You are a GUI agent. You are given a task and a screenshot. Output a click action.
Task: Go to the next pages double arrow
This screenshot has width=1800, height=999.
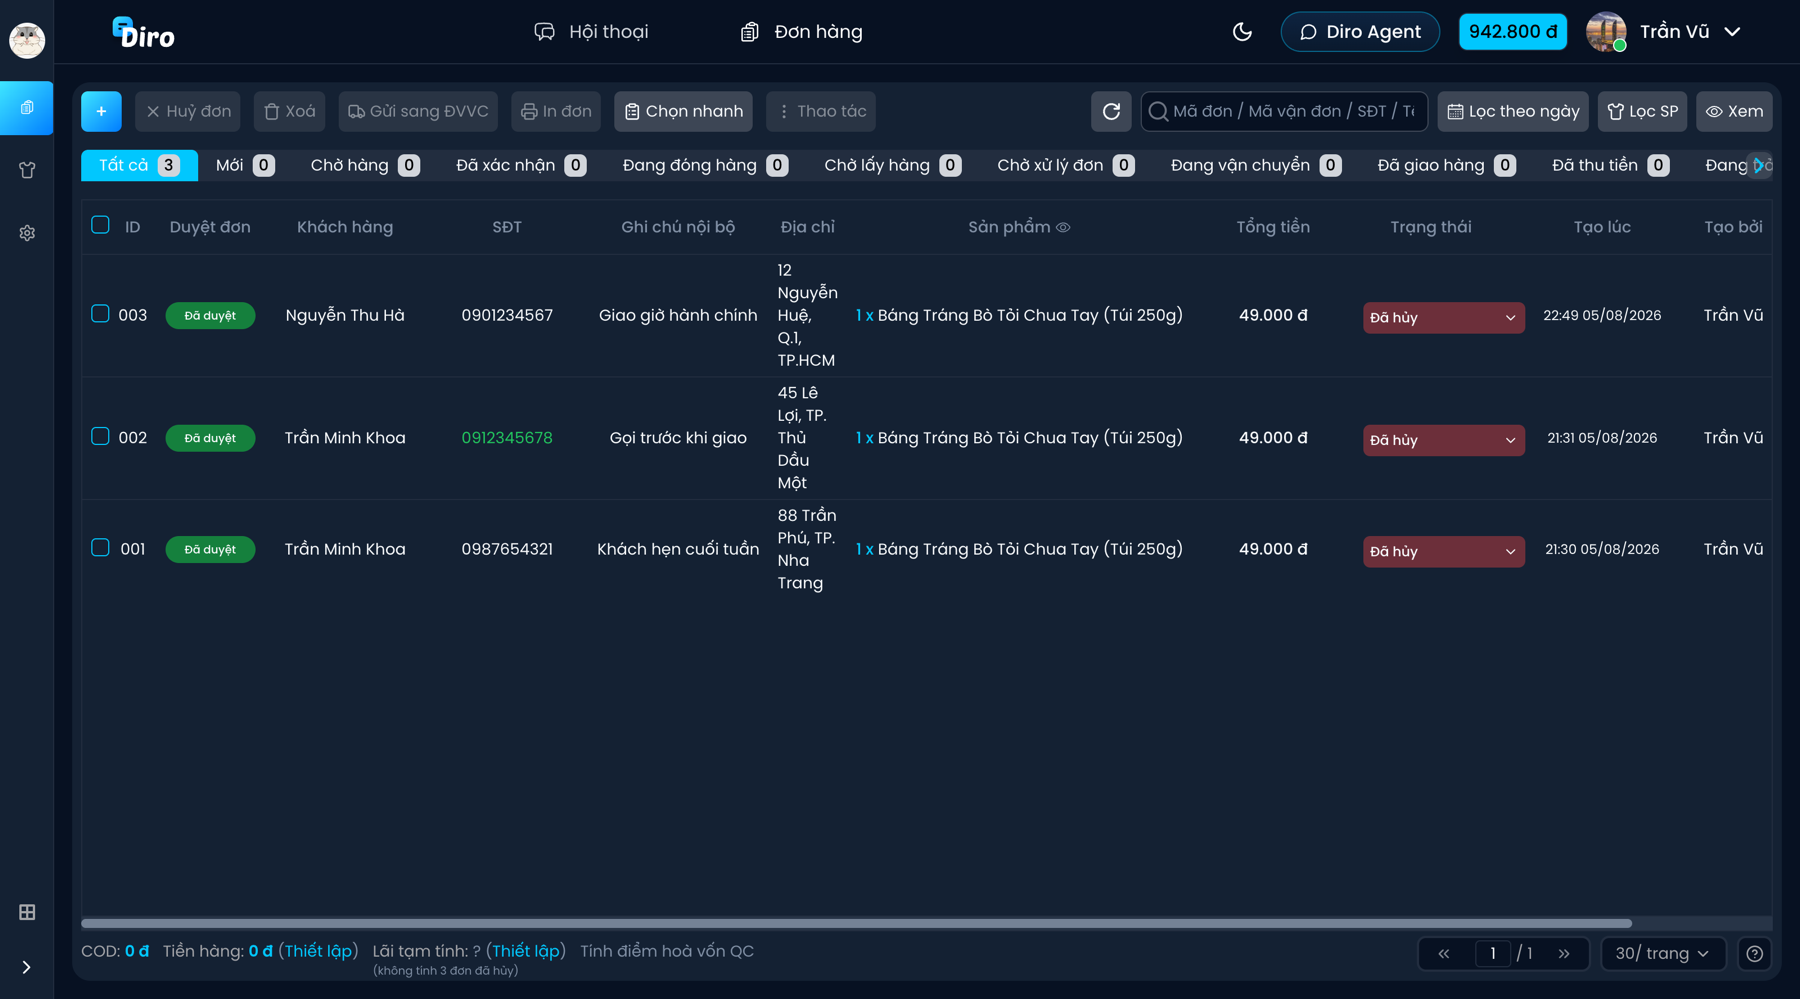tap(1564, 954)
